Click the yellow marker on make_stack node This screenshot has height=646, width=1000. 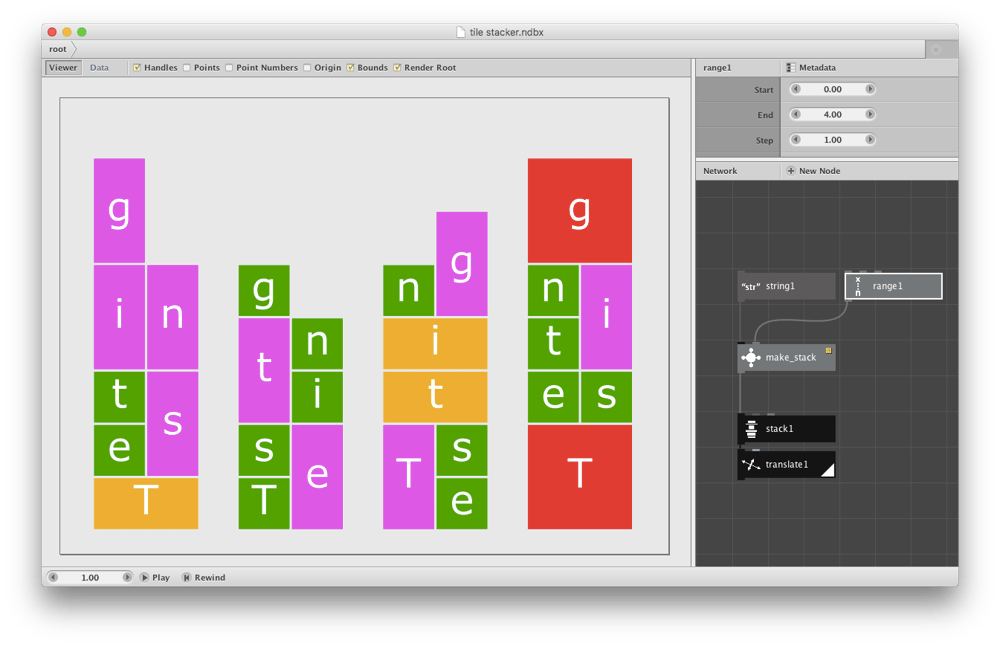pyautogui.click(x=828, y=350)
